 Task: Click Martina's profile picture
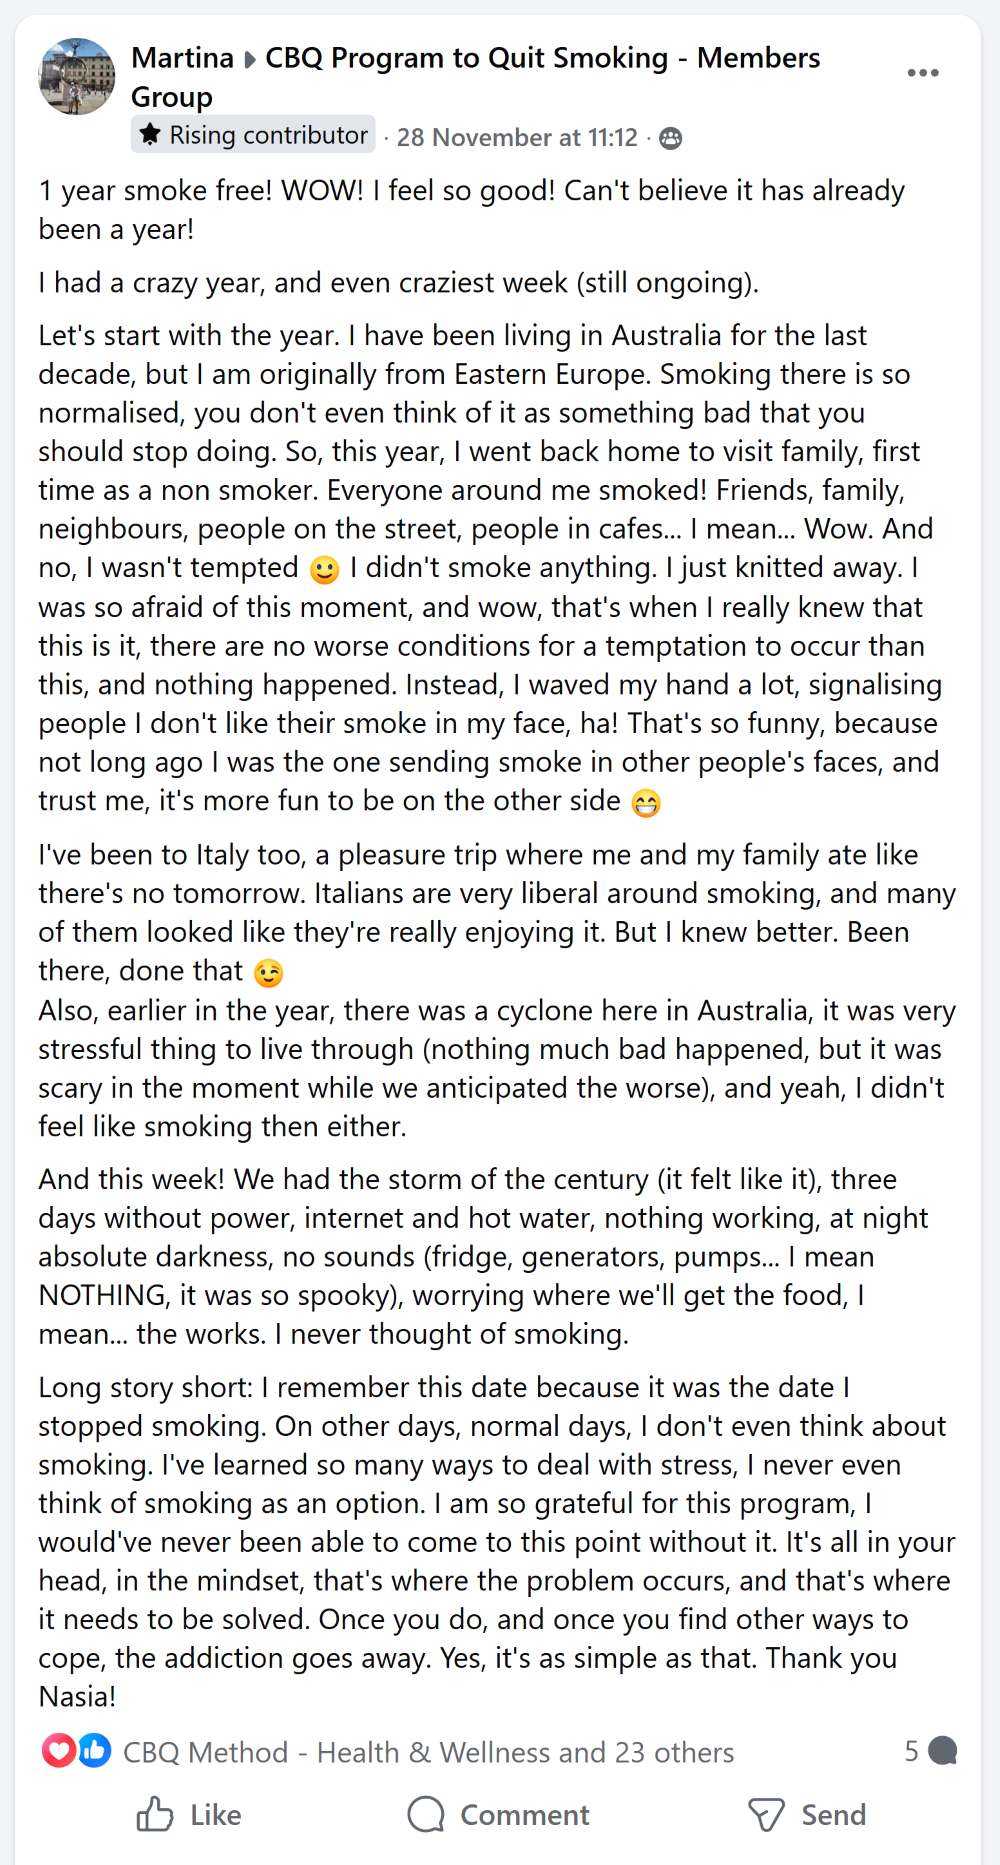(76, 76)
